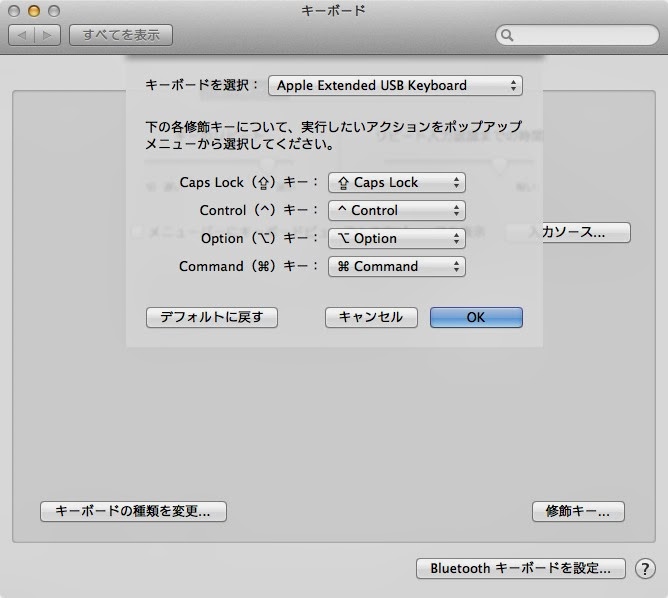The image size is (668, 598).
Task: Click the 入力ソース... button
Action: (567, 233)
